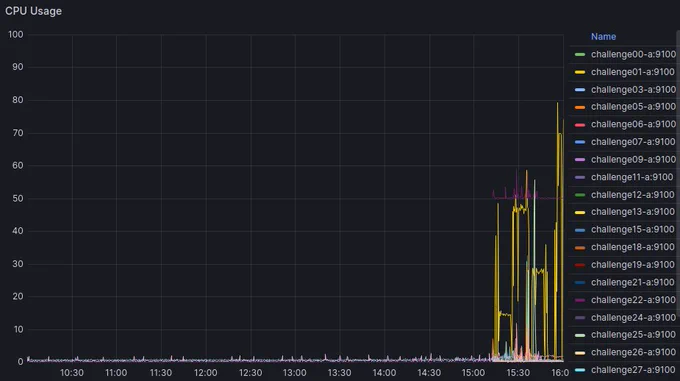The width and height of the screenshot is (680, 381).
Task: Open yellow color swatch for challenge01-a:9100
Action: 580,72
